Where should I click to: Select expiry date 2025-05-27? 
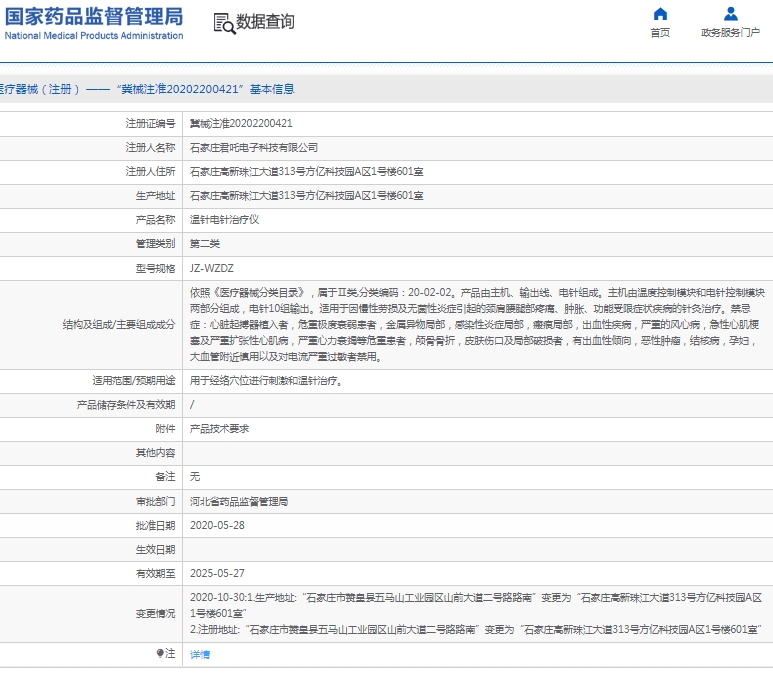[x=217, y=573]
